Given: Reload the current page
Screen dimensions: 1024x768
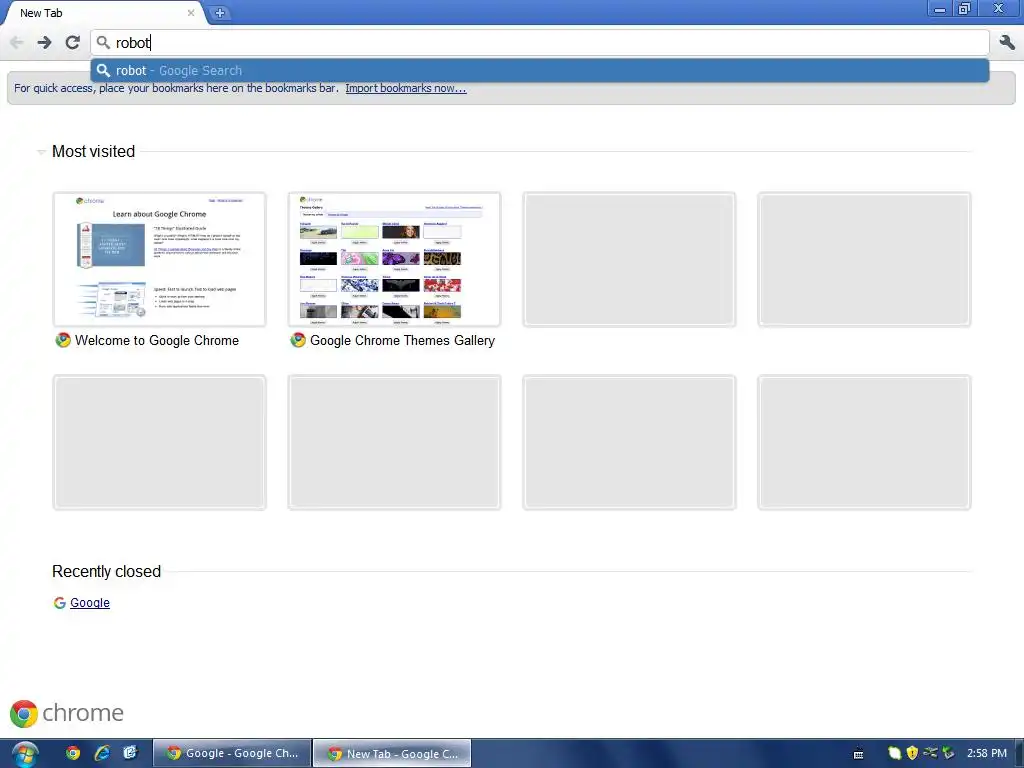Looking at the screenshot, I should (x=72, y=43).
